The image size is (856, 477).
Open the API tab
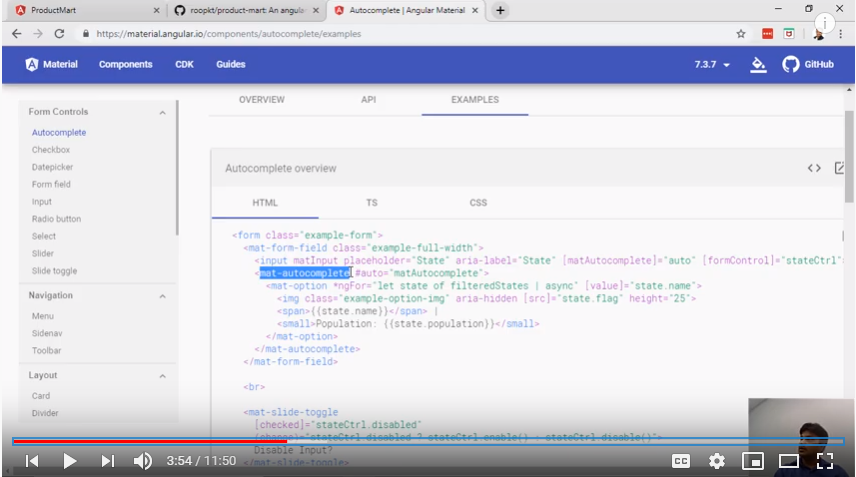(369, 100)
